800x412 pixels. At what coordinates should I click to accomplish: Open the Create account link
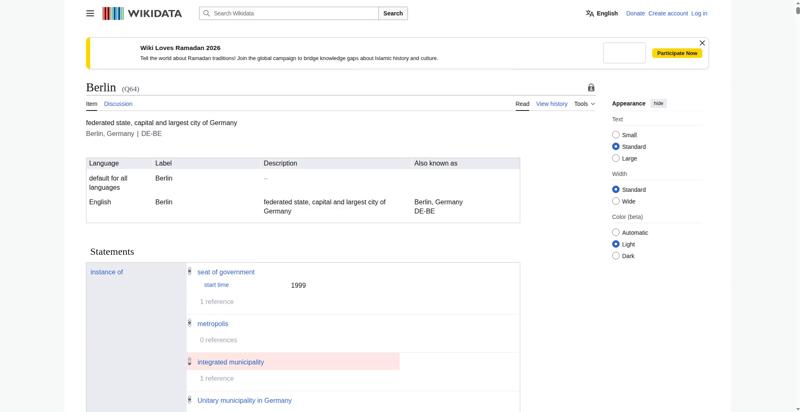tap(667, 14)
